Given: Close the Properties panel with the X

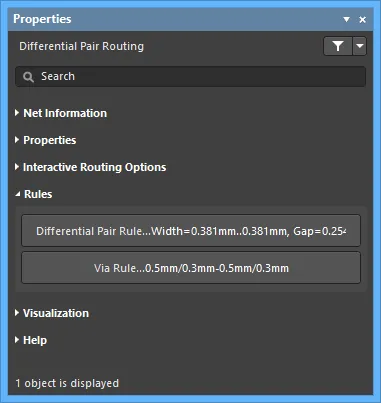Looking at the screenshot, I should pyautogui.click(x=362, y=20).
